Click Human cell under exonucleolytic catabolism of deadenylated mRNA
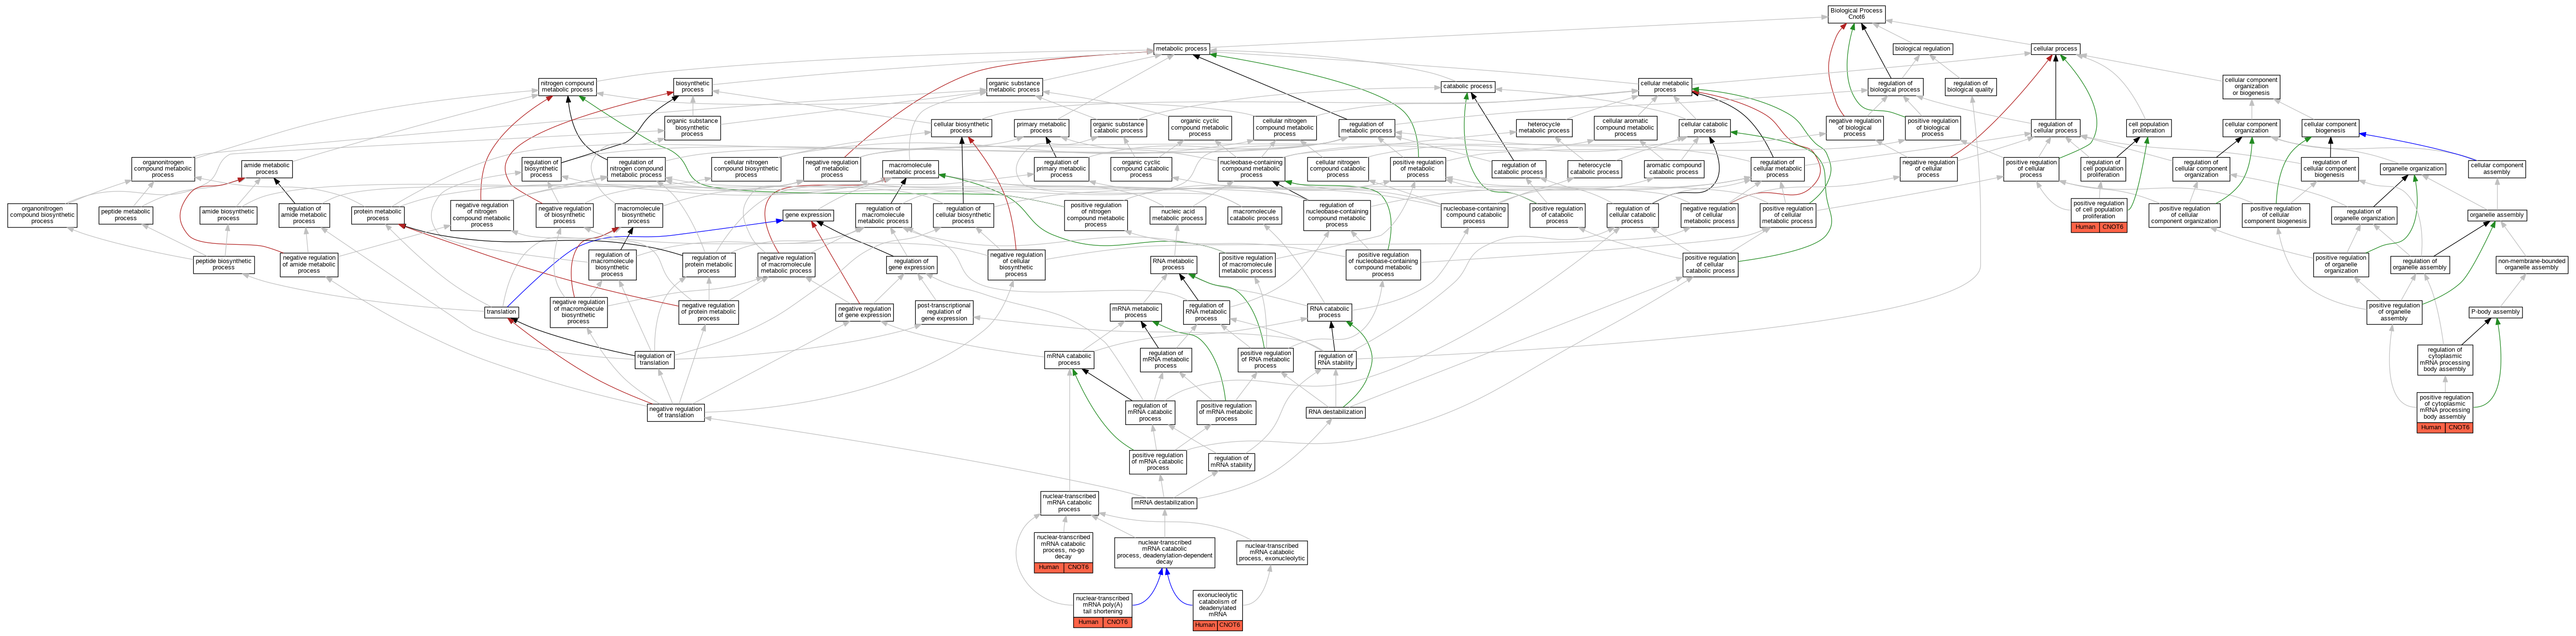2576x636 pixels. [1205, 625]
